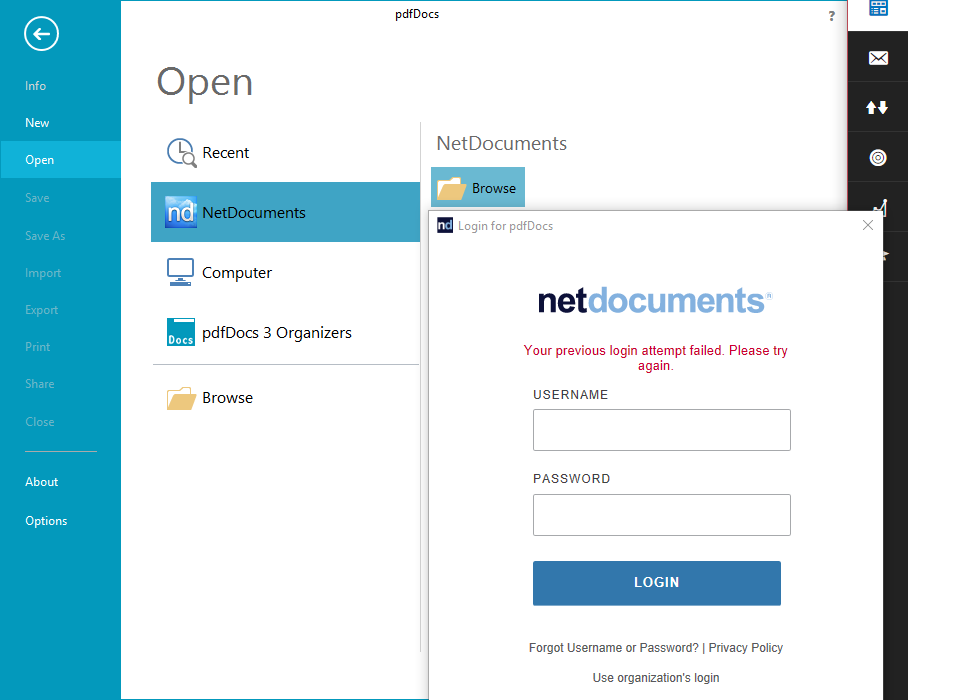Click the help question mark icon
The width and height of the screenshot is (980, 700).
[x=831, y=16]
